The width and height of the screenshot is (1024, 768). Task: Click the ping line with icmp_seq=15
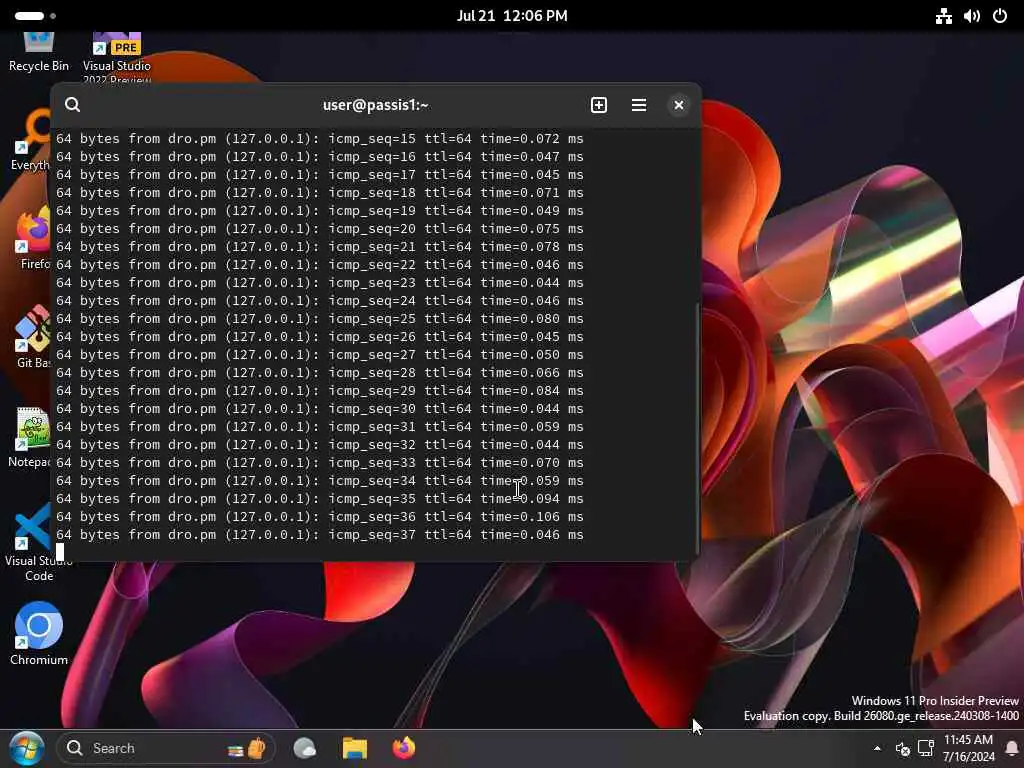[x=319, y=138]
